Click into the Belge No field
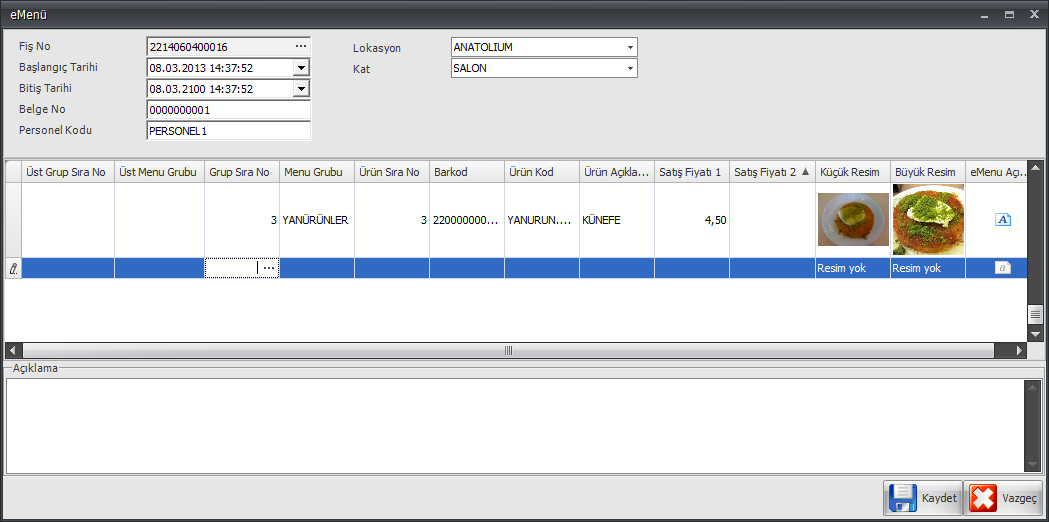Viewport: 1049px width, 522px height. (228, 110)
